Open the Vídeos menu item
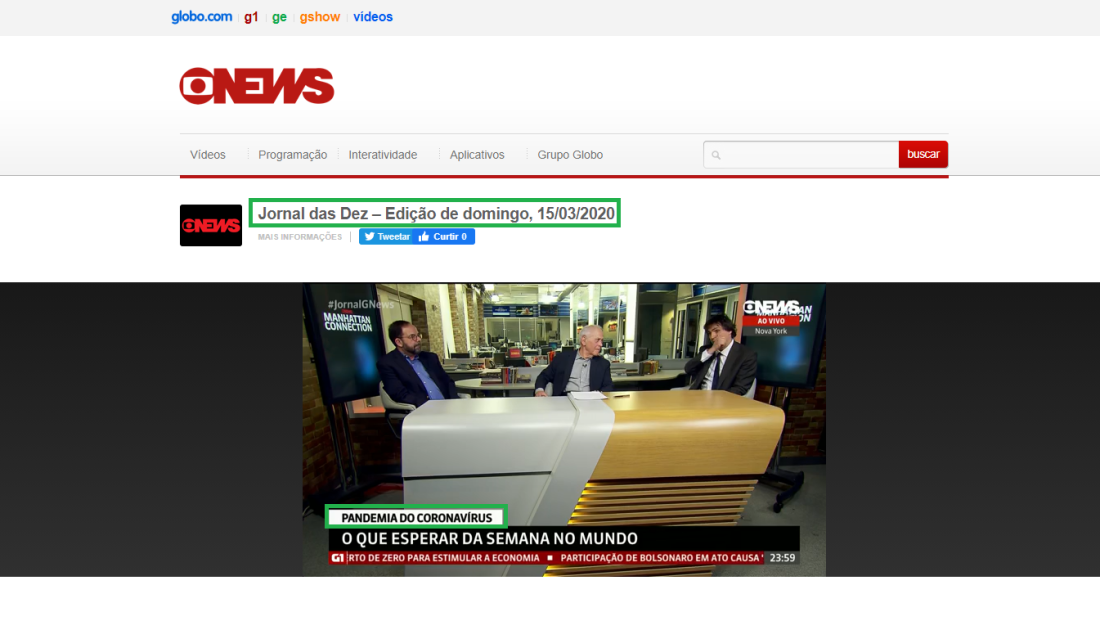The height and width of the screenshot is (639, 1100). point(208,155)
